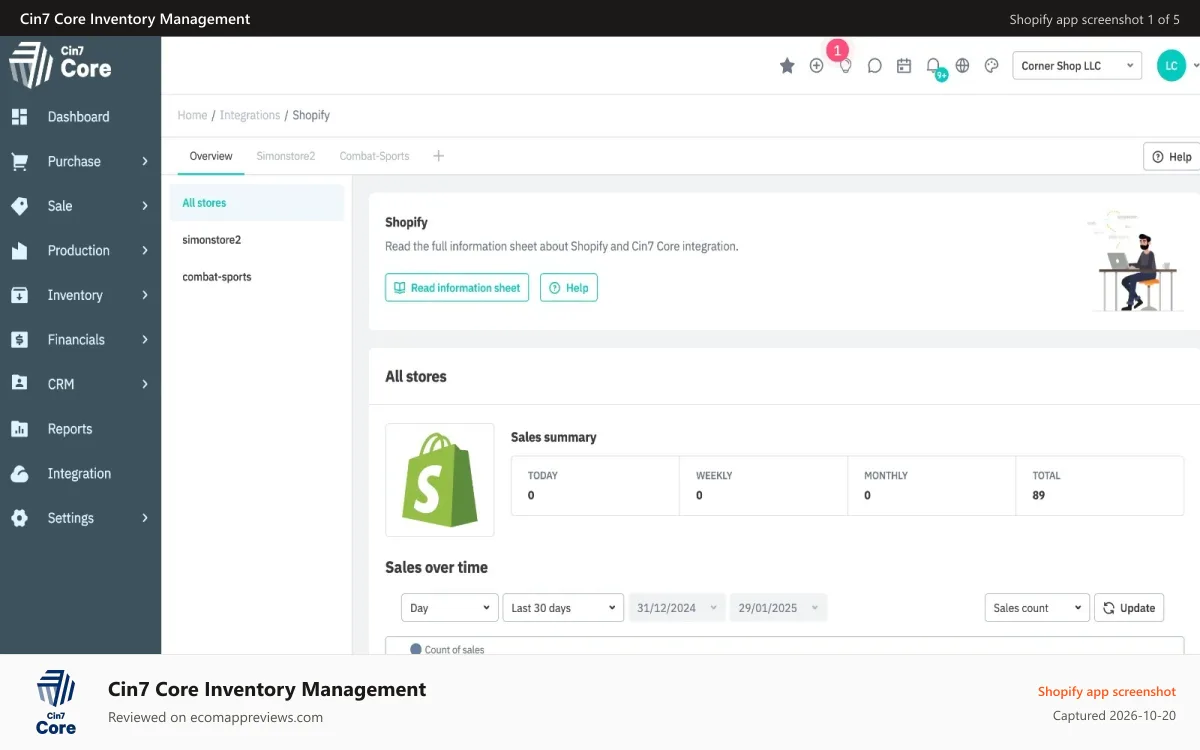The height and width of the screenshot is (750, 1200).
Task: Select All stores in the store list
Action: 257,203
